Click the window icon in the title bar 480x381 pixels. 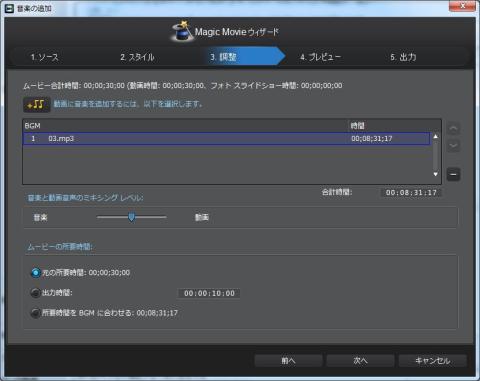(9, 9)
